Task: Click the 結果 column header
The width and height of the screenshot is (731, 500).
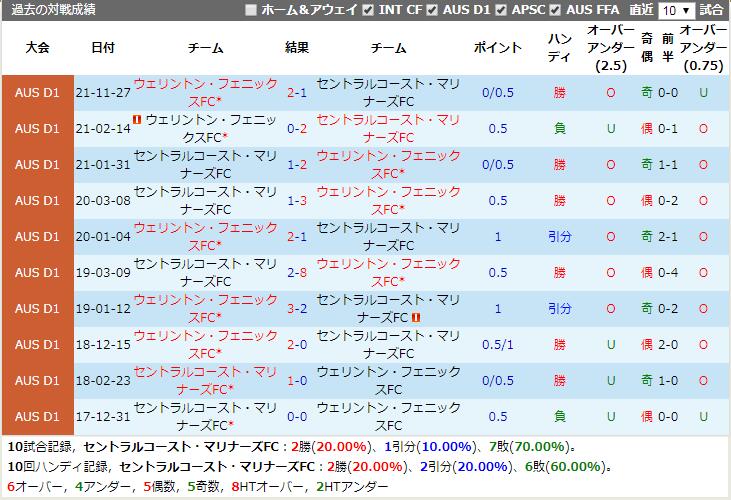Action: pos(297,48)
